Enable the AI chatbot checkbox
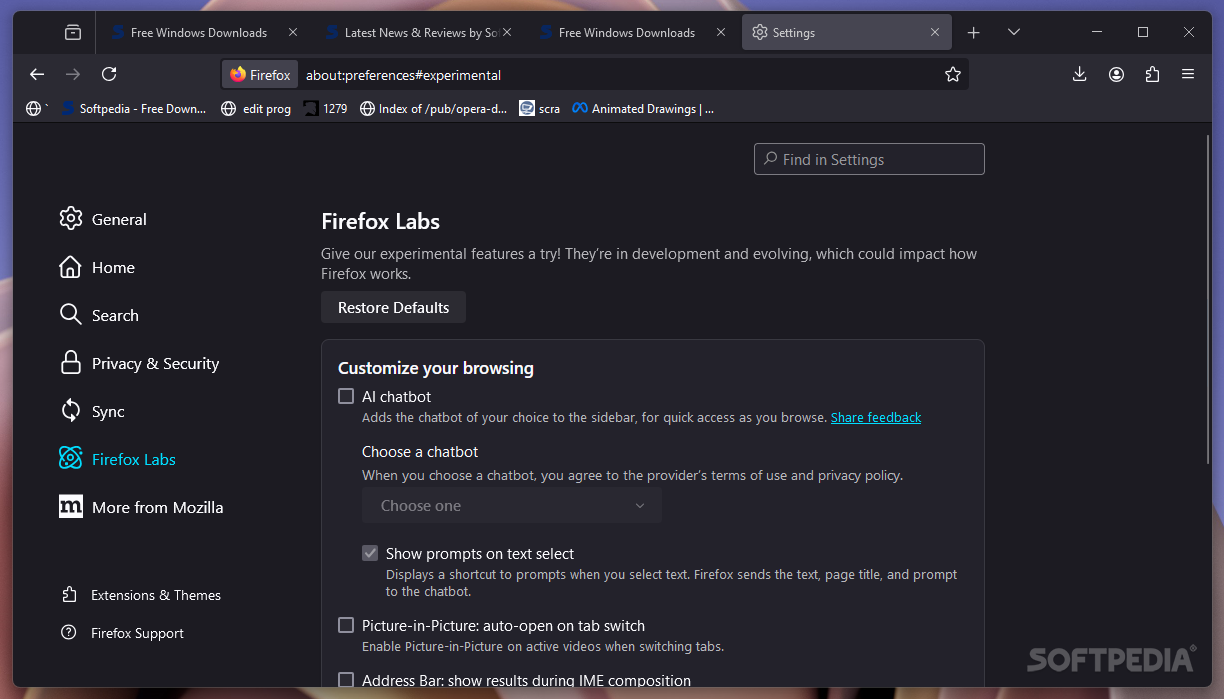This screenshot has width=1224, height=699. (x=346, y=396)
